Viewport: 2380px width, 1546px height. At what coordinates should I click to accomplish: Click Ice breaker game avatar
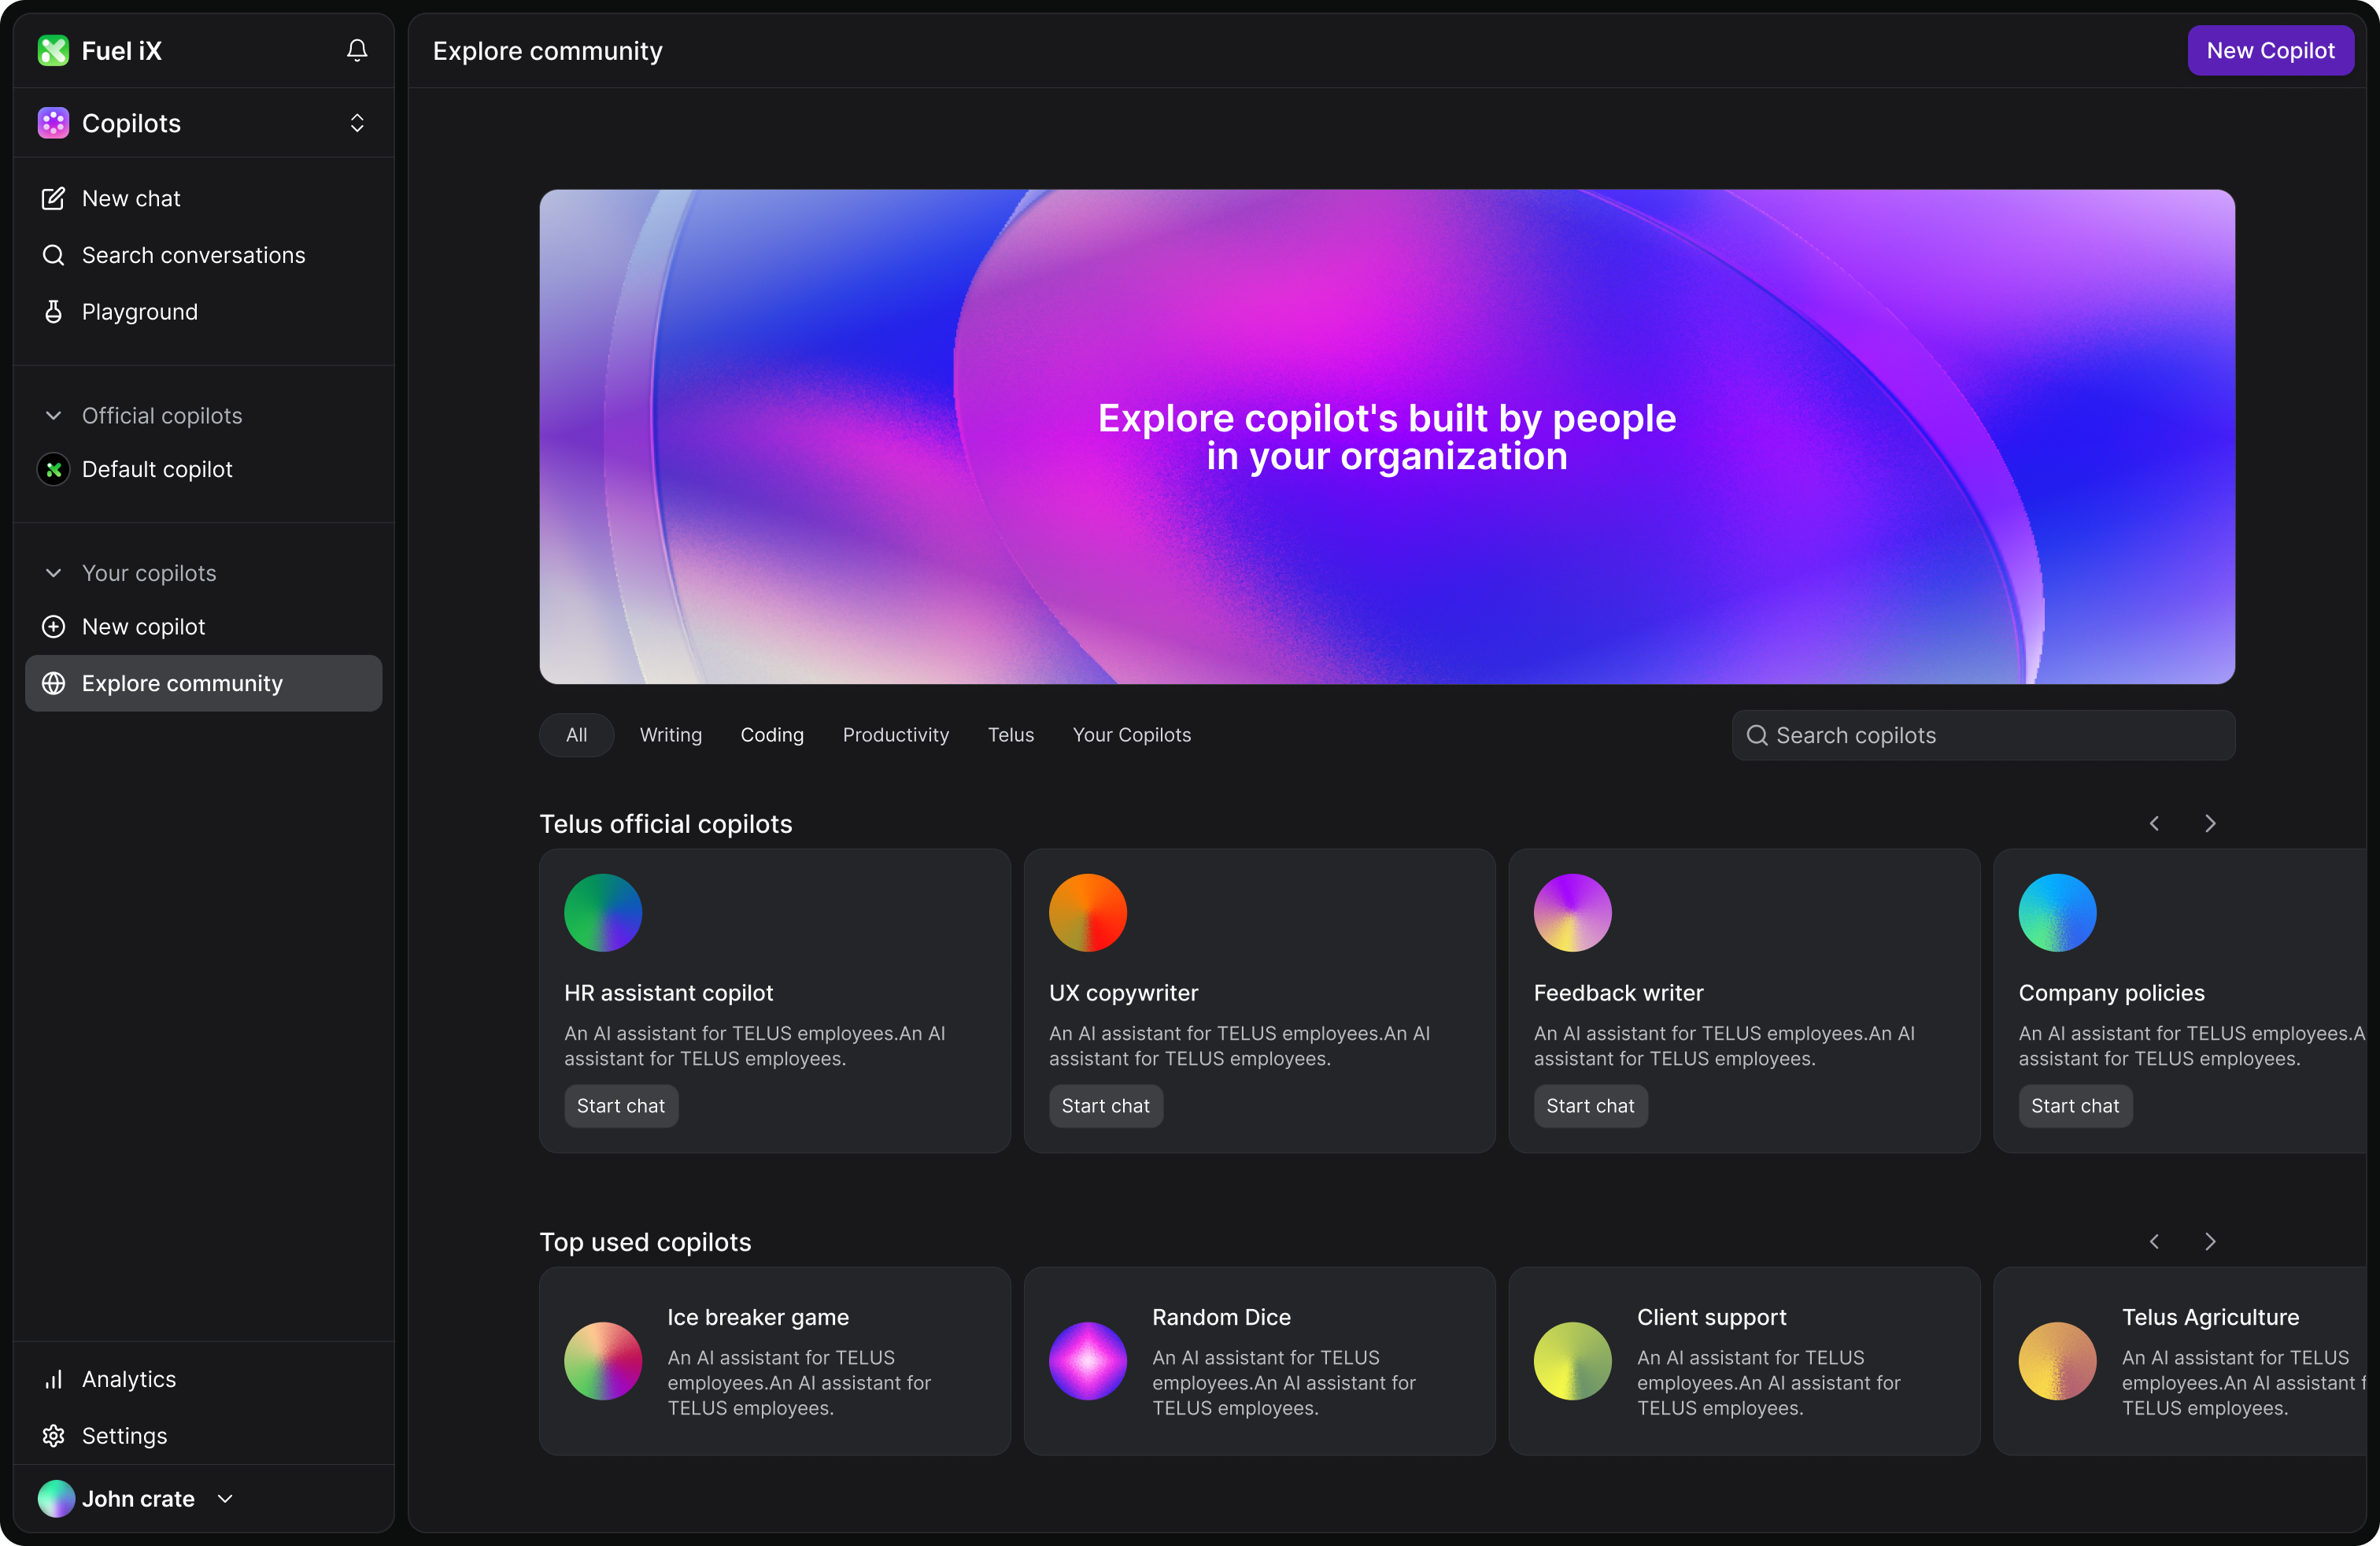point(603,1361)
